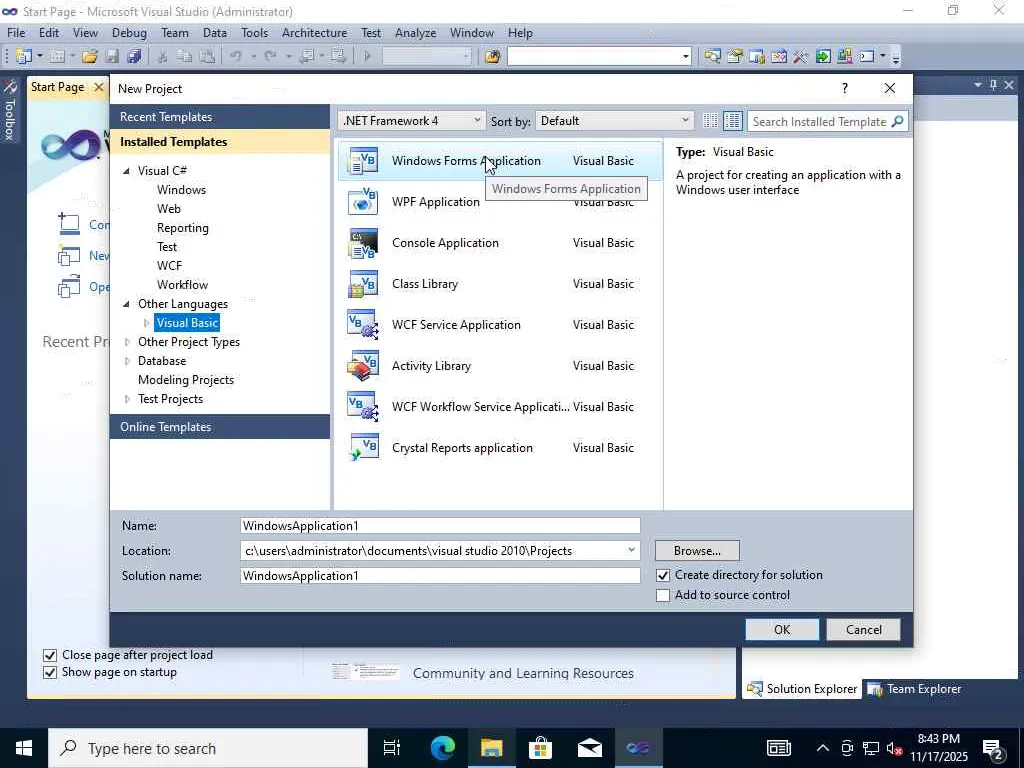Switch template list to medium icons view
The height and width of the screenshot is (768, 1024).
733,121
